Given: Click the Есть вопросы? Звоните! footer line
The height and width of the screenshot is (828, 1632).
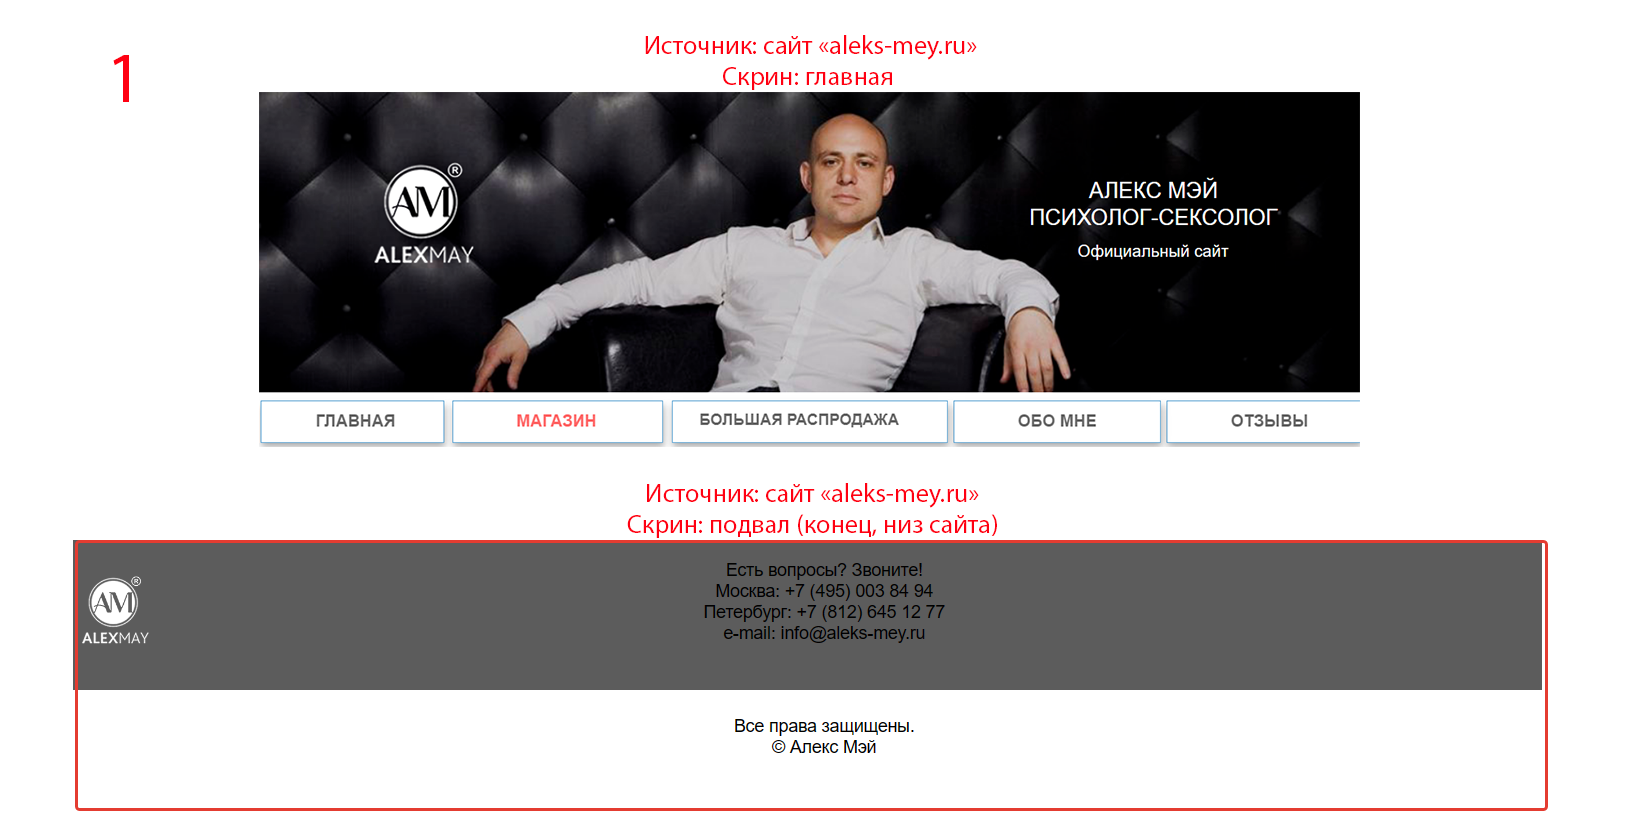Looking at the screenshot, I should pos(824,570).
